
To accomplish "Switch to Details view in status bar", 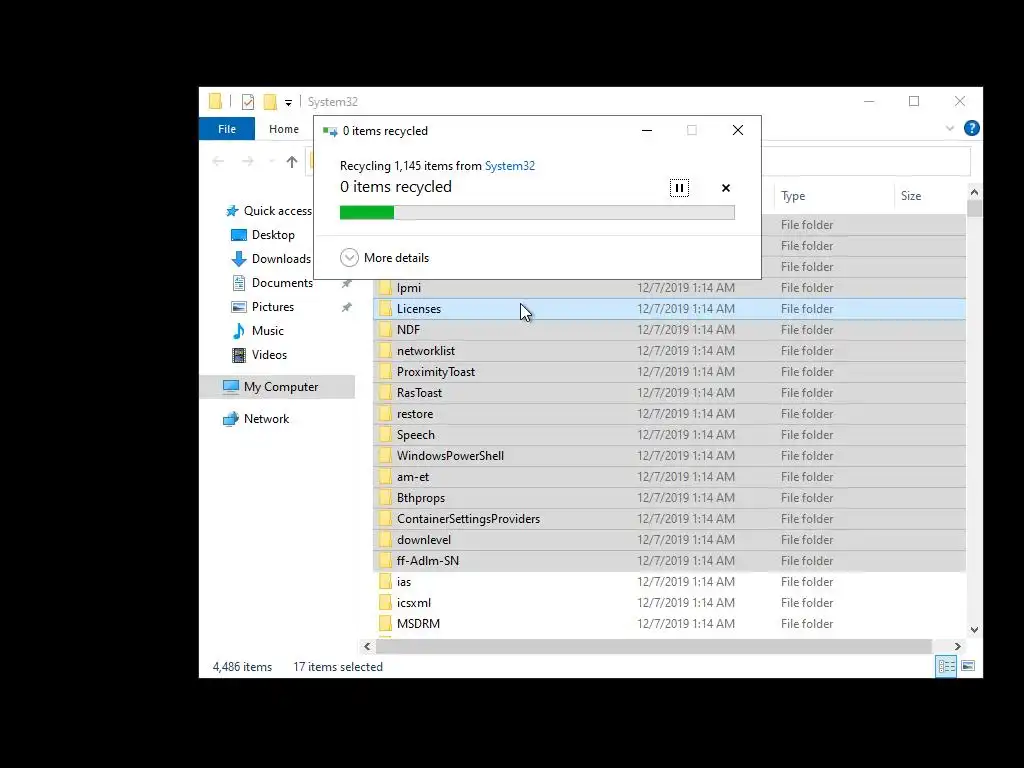I will coord(946,666).
